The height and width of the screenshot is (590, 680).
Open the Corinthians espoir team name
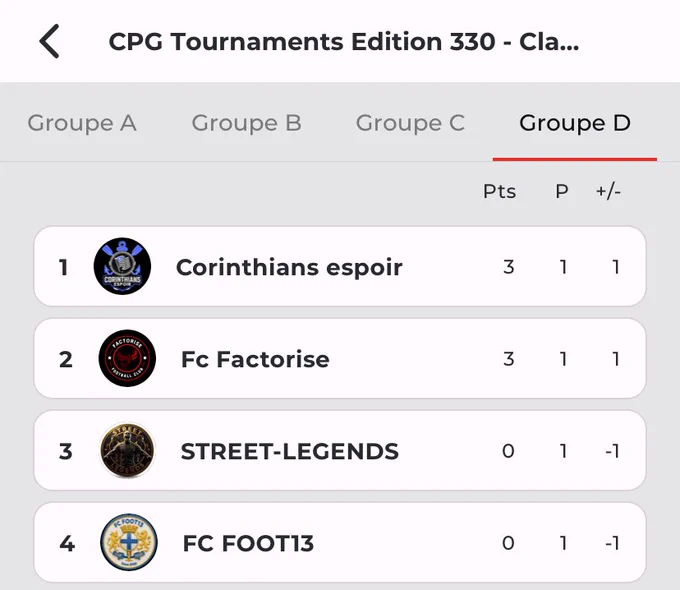click(x=289, y=267)
